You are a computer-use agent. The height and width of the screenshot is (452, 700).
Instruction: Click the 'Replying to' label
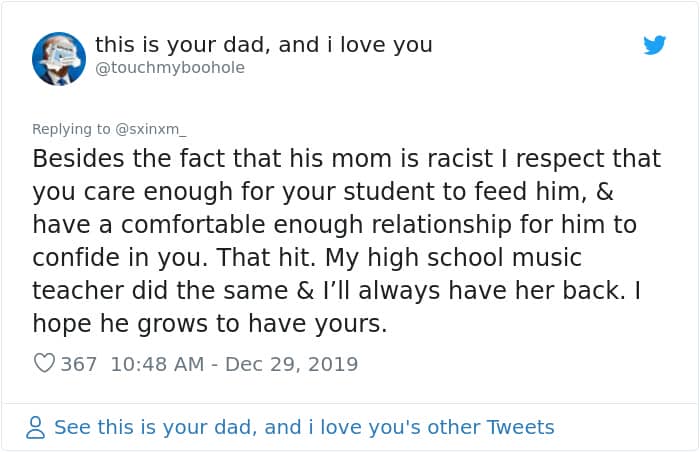click(71, 128)
